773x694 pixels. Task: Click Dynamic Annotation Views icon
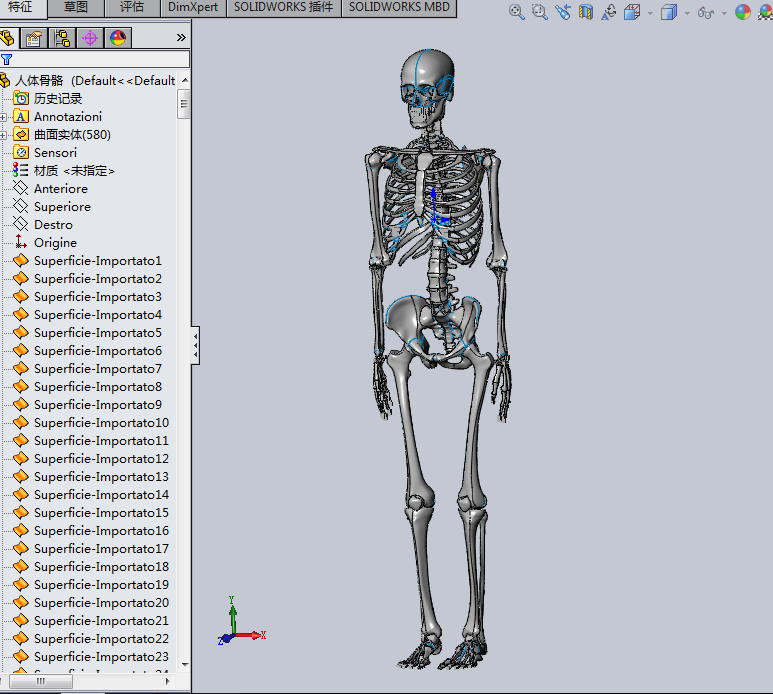[x=609, y=12]
